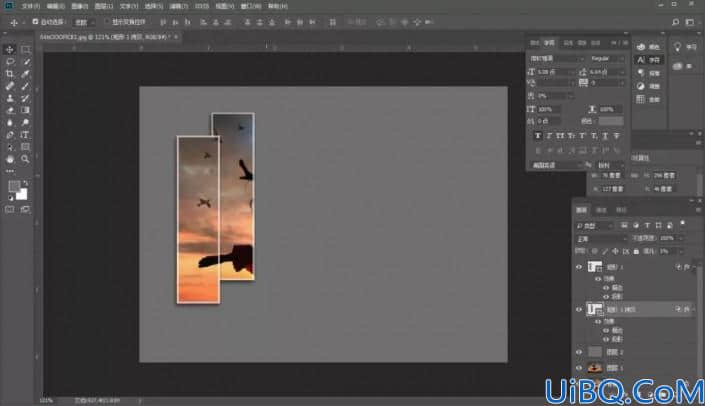
Task: Select the Rectangle shape tool
Action: 25,147
